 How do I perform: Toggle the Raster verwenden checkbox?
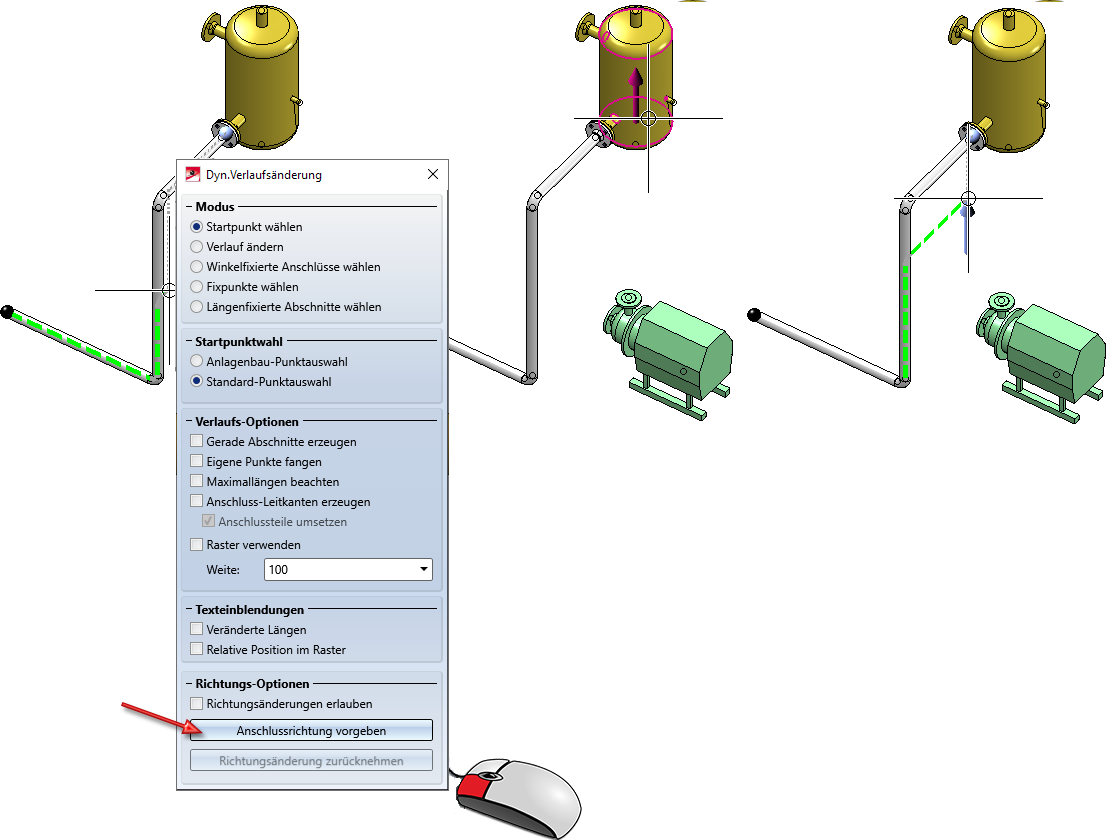coord(197,544)
